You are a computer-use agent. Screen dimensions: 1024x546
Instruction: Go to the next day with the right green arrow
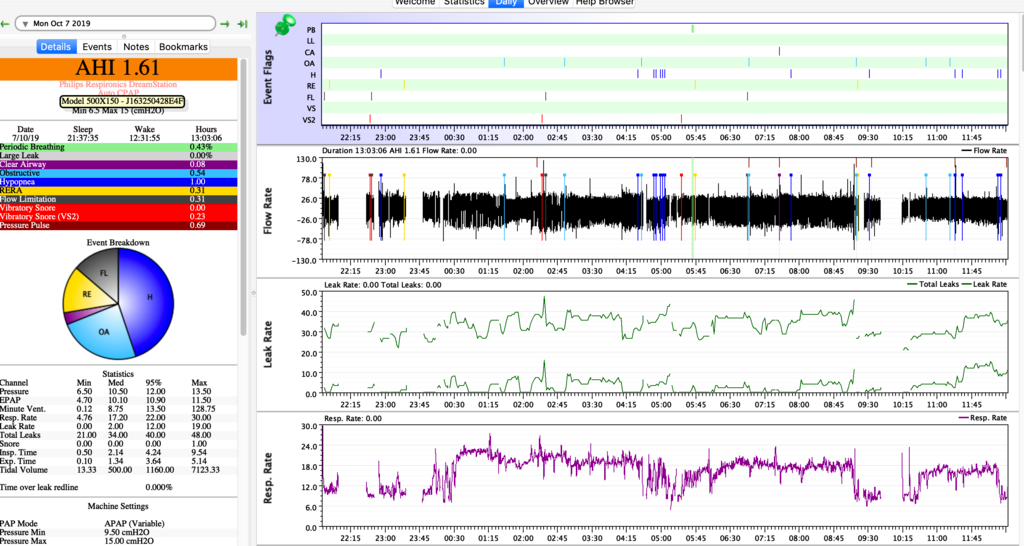(225, 24)
